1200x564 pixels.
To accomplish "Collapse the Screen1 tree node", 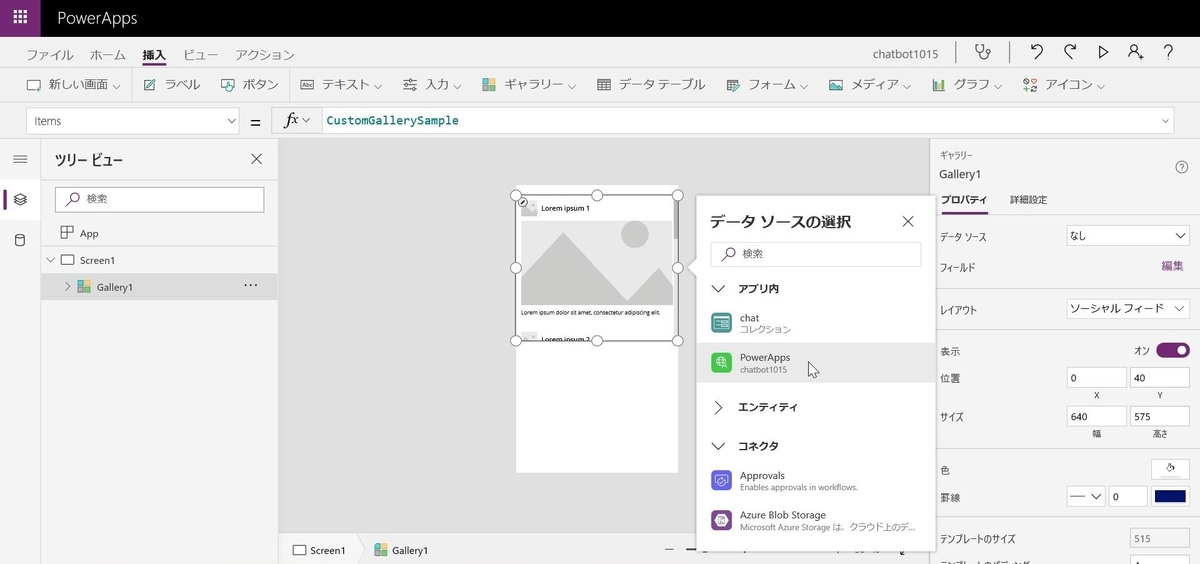I will pos(51,260).
